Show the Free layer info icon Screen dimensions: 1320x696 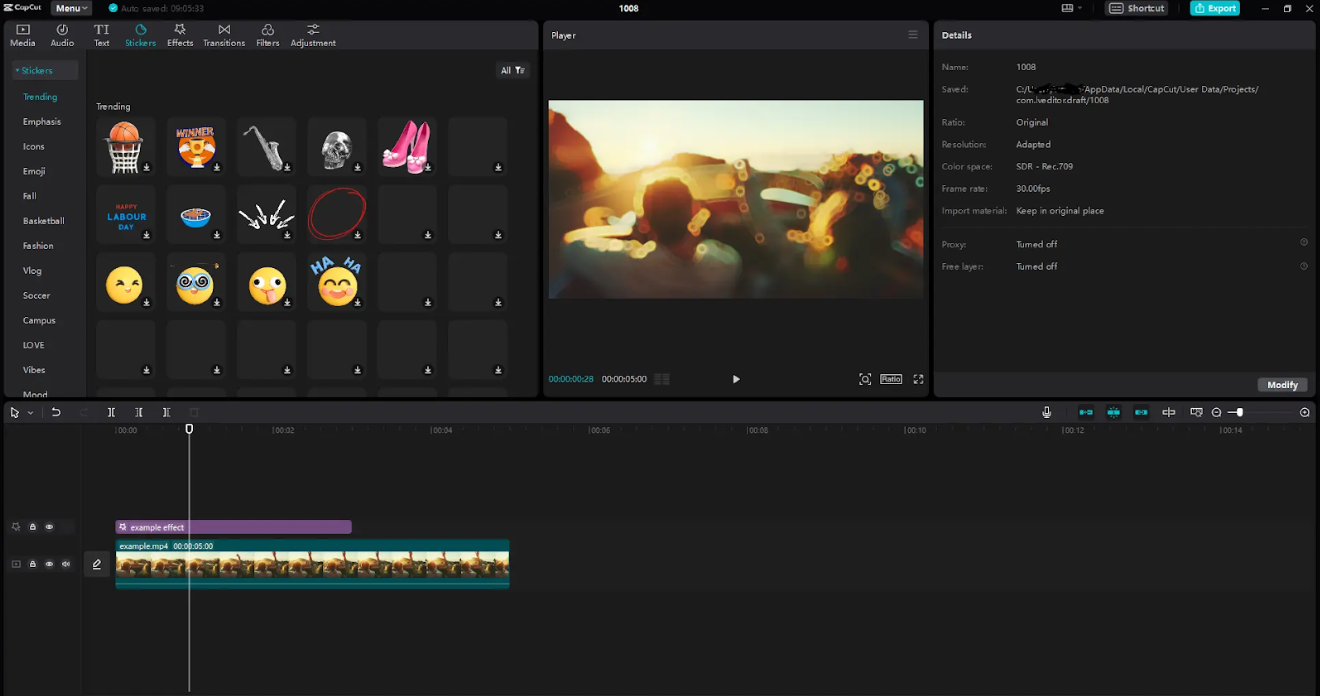[1303, 266]
